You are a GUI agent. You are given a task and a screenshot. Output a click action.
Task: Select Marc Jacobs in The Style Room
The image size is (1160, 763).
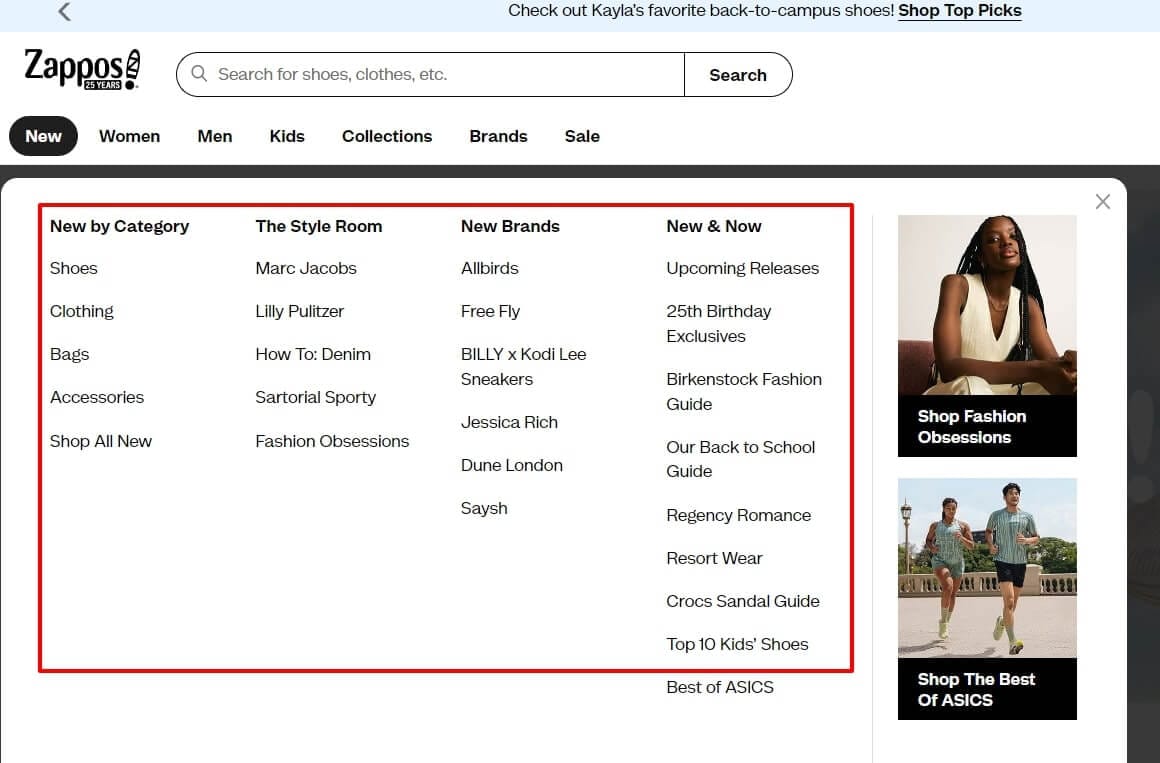click(306, 268)
